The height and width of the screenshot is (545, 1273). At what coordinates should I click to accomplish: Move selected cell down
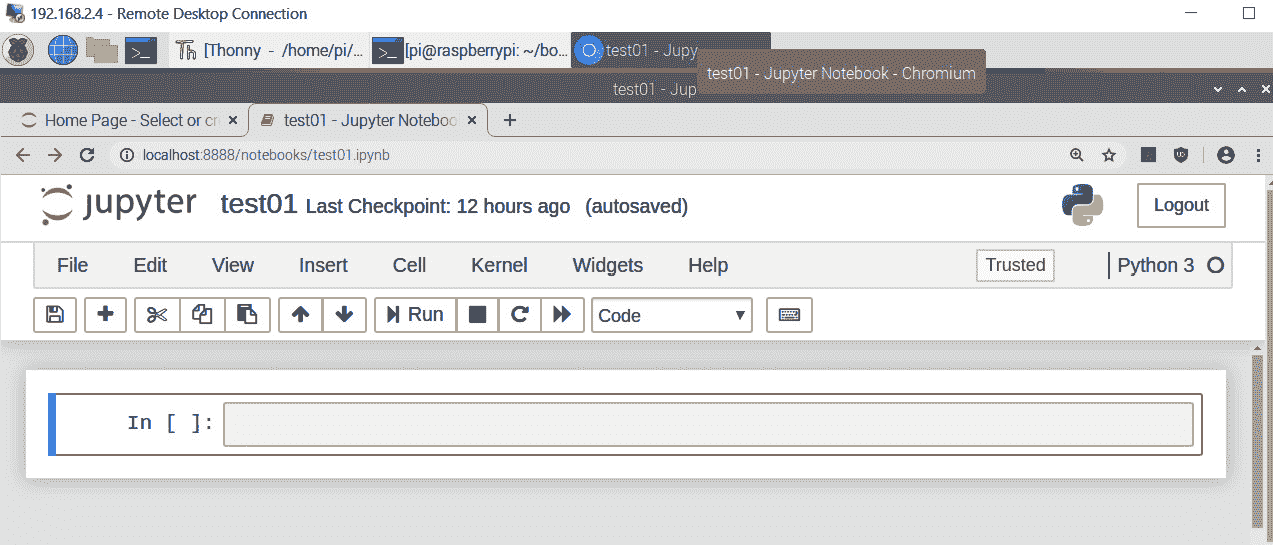[344, 315]
